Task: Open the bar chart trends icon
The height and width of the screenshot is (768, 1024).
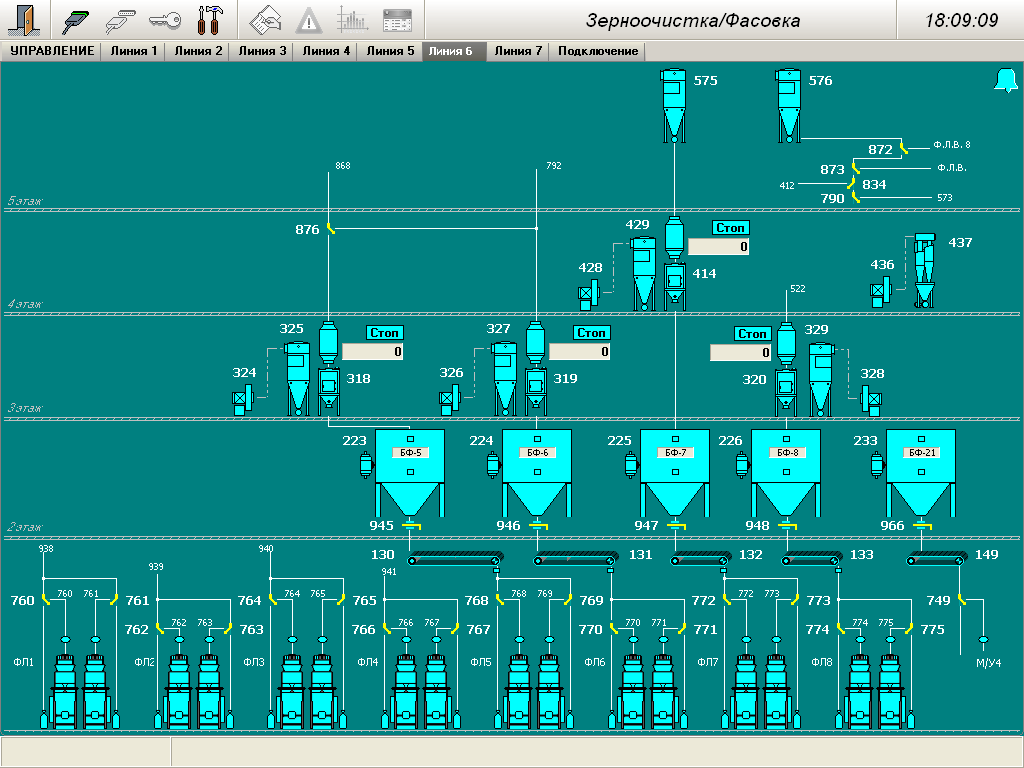Action: [353, 19]
